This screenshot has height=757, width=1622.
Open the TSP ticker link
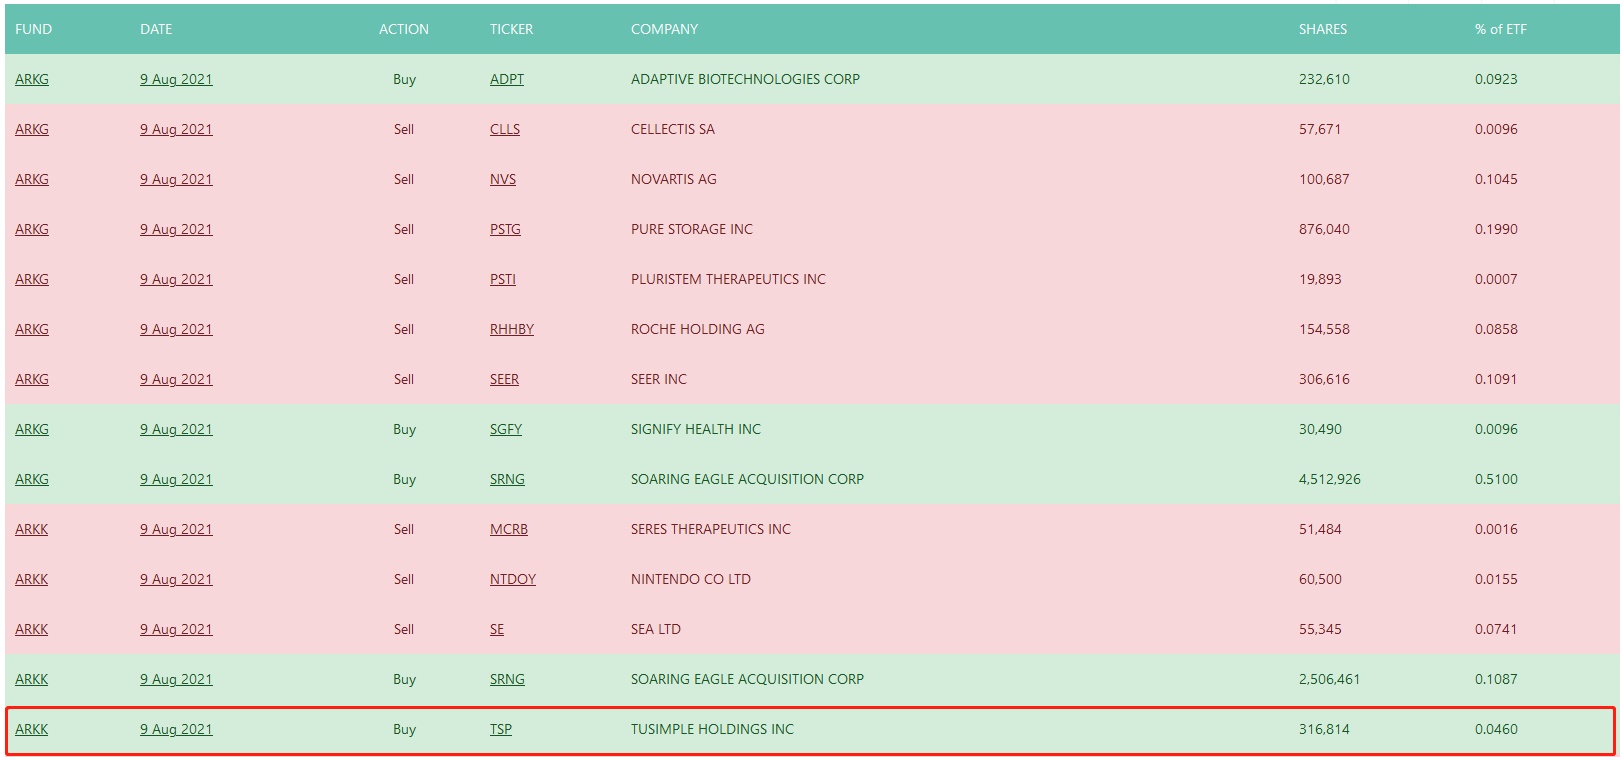click(x=501, y=729)
